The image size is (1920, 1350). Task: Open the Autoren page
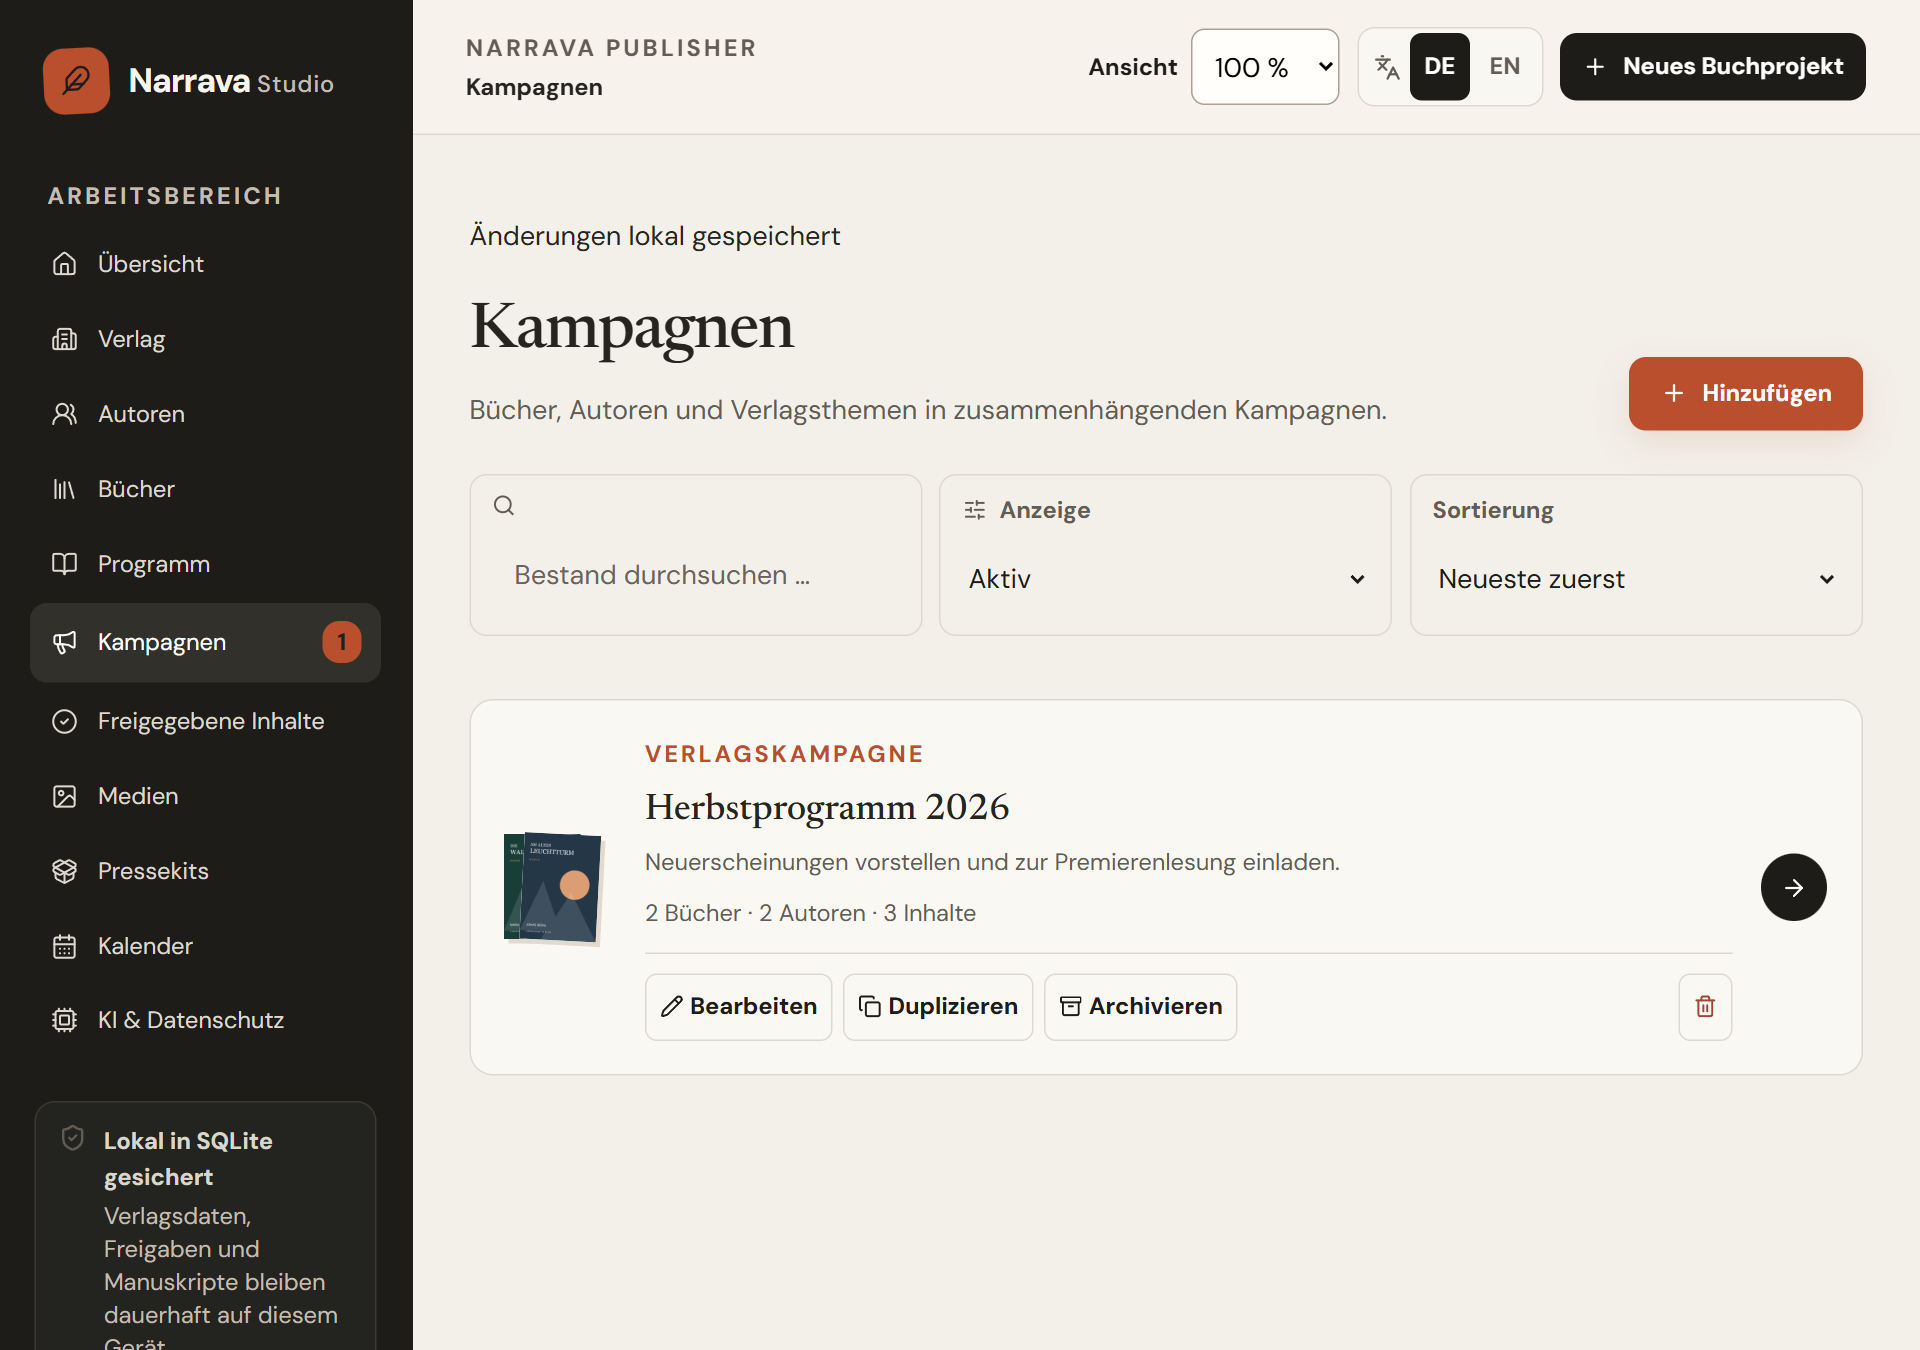pos(205,414)
